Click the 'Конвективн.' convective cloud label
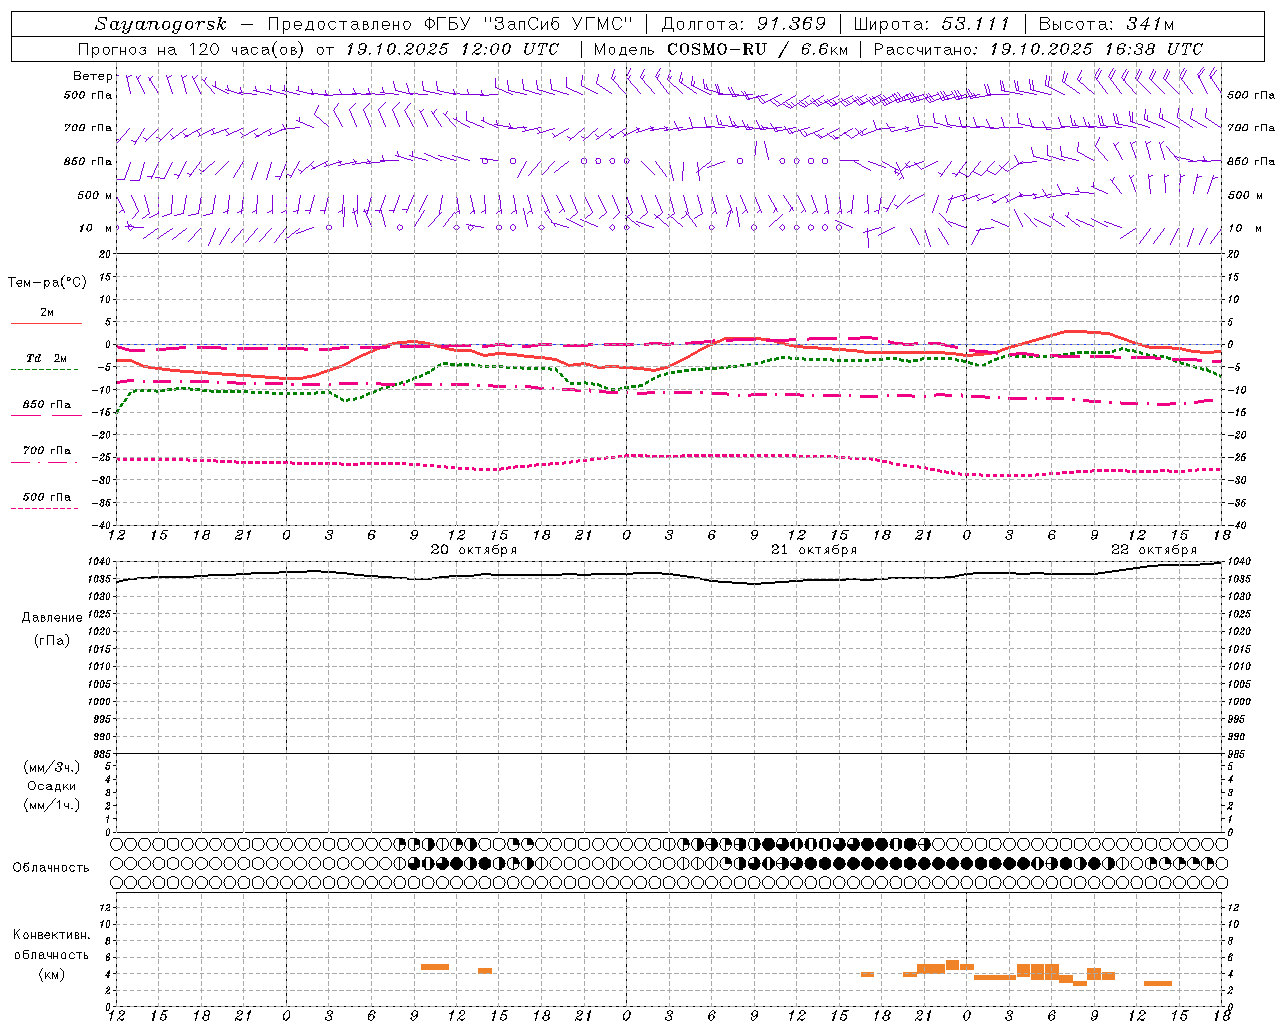The image size is (1280, 1024). click(52, 935)
